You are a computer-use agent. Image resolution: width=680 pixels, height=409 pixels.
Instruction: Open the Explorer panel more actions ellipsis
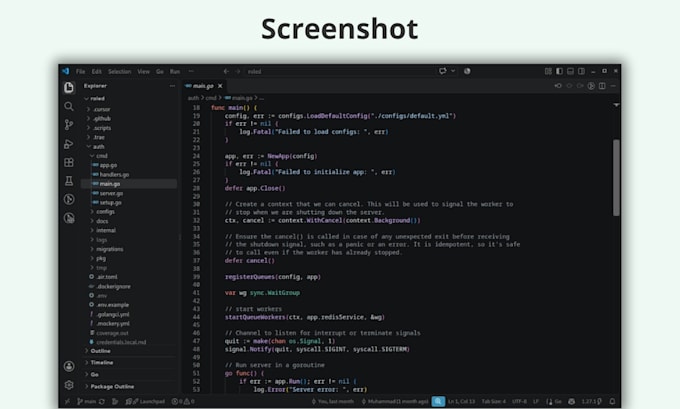point(172,86)
